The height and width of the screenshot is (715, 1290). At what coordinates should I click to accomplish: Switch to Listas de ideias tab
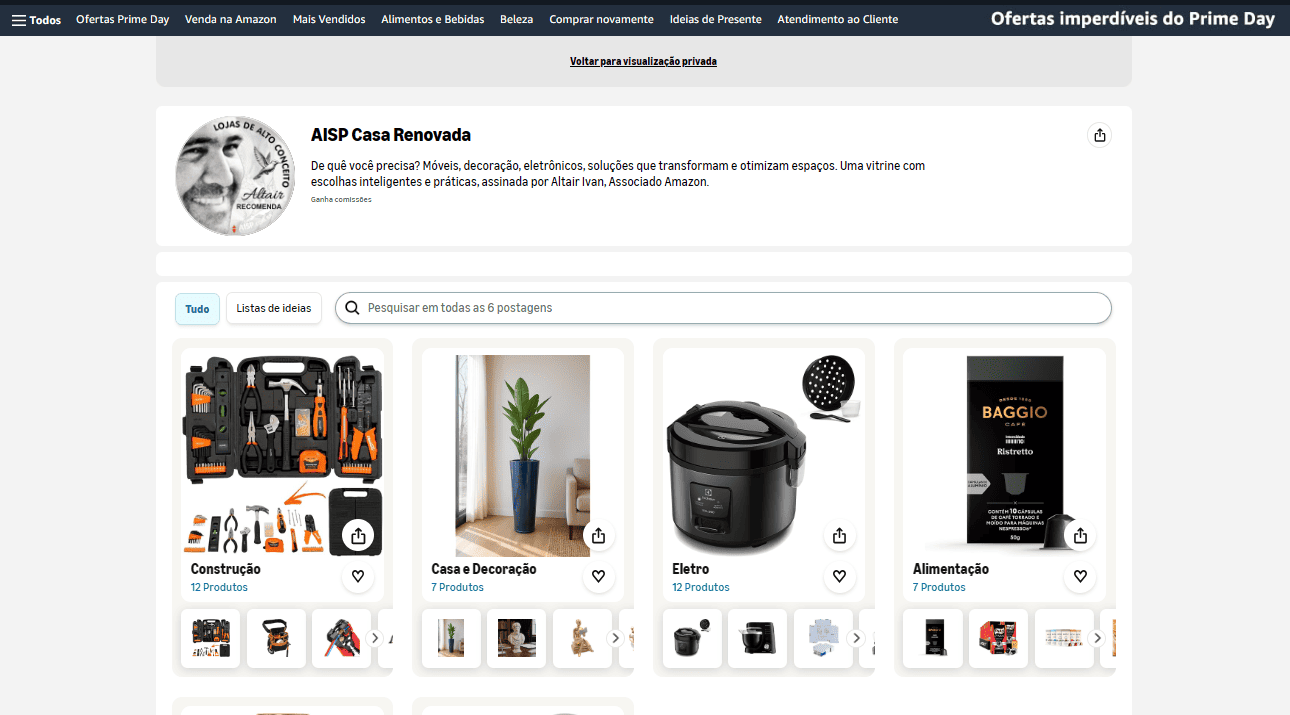[x=274, y=308]
